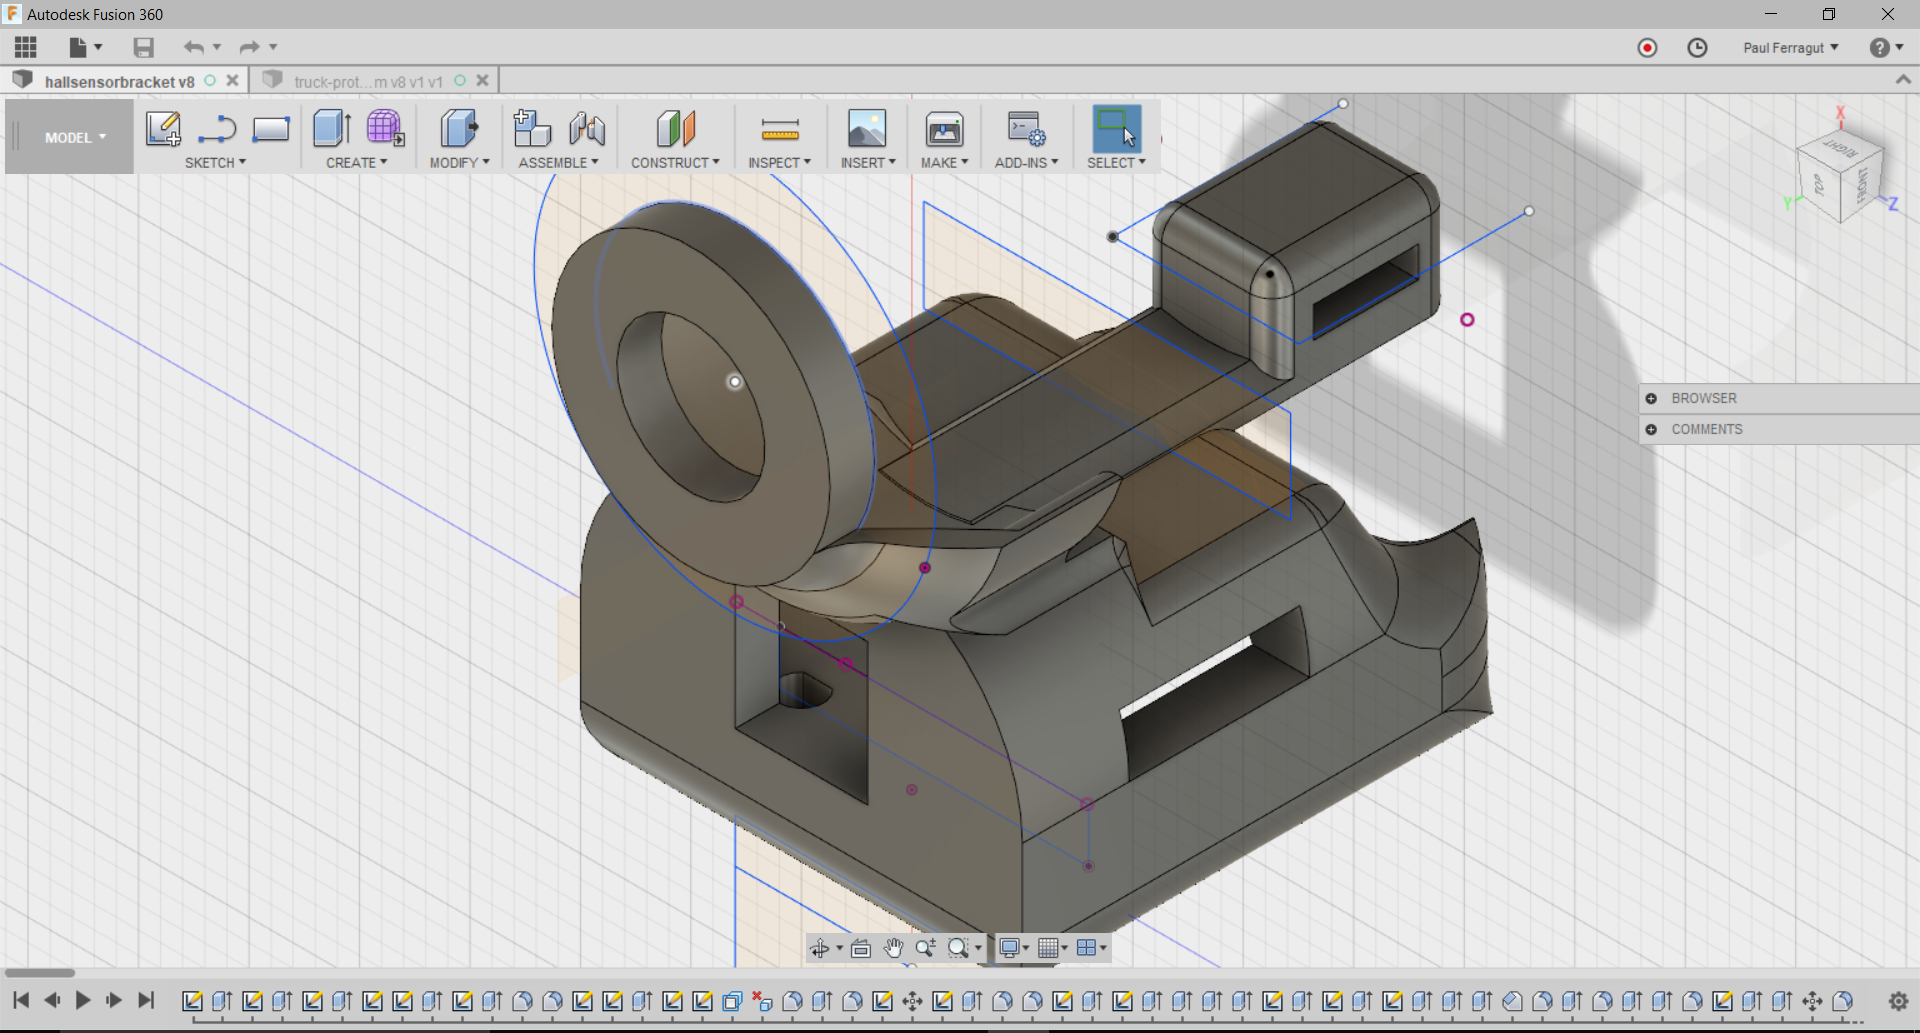The width and height of the screenshot is (1920, 1033).
Task: Click the New Component assemble icon
Action: pyautogui.click(x=532, y=129)
